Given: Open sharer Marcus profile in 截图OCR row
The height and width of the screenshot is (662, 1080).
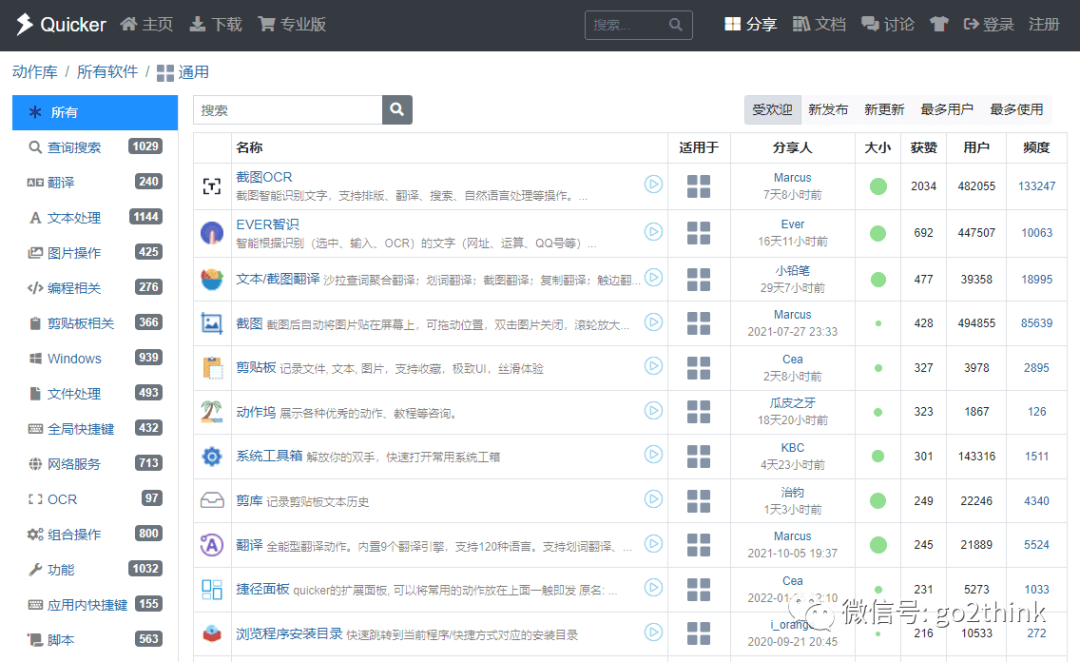Looking at the screenshot, I should (x=792, y=178).
